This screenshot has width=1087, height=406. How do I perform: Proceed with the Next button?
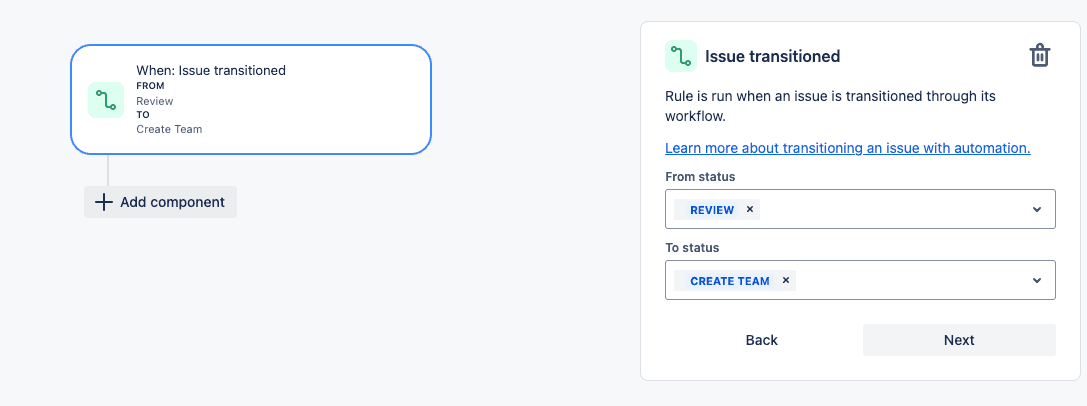tap(959, 340)
